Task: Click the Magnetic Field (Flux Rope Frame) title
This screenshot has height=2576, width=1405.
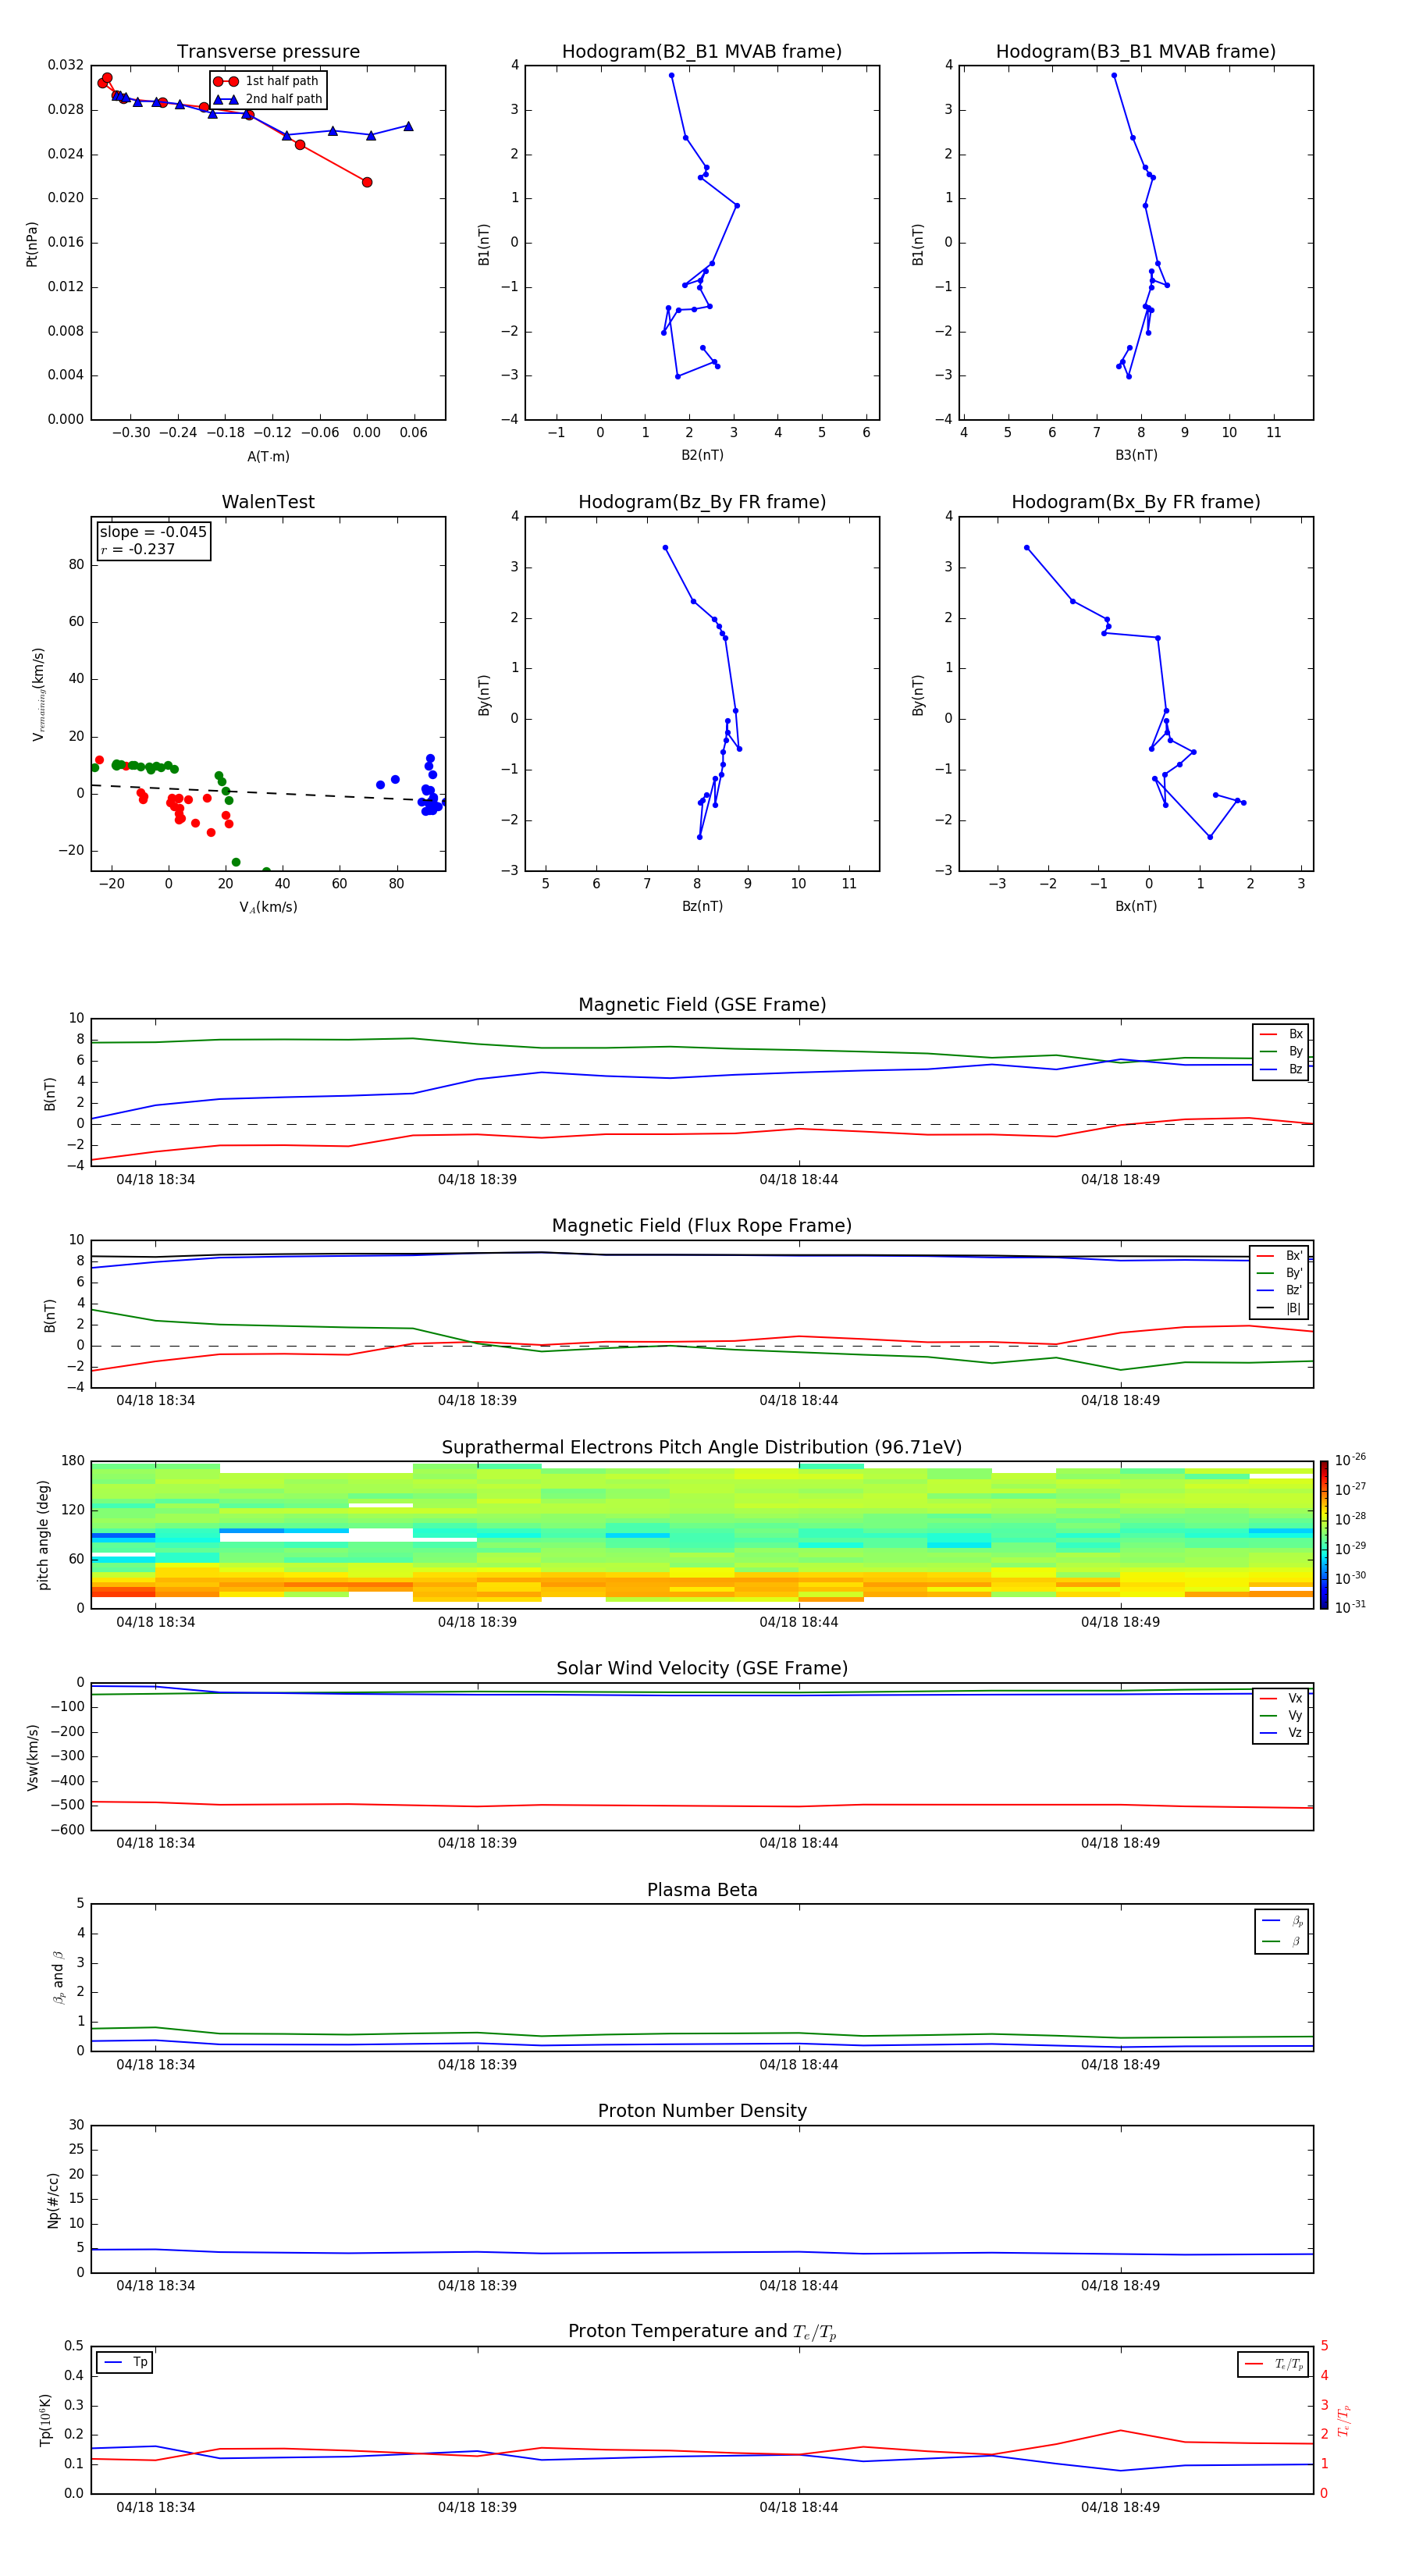Action: (701, 1225)
